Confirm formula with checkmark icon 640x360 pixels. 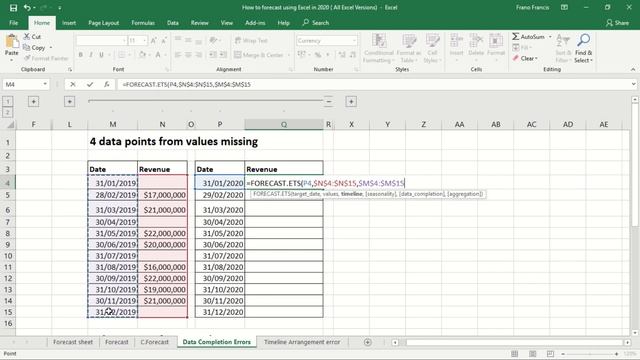(90, 84)
